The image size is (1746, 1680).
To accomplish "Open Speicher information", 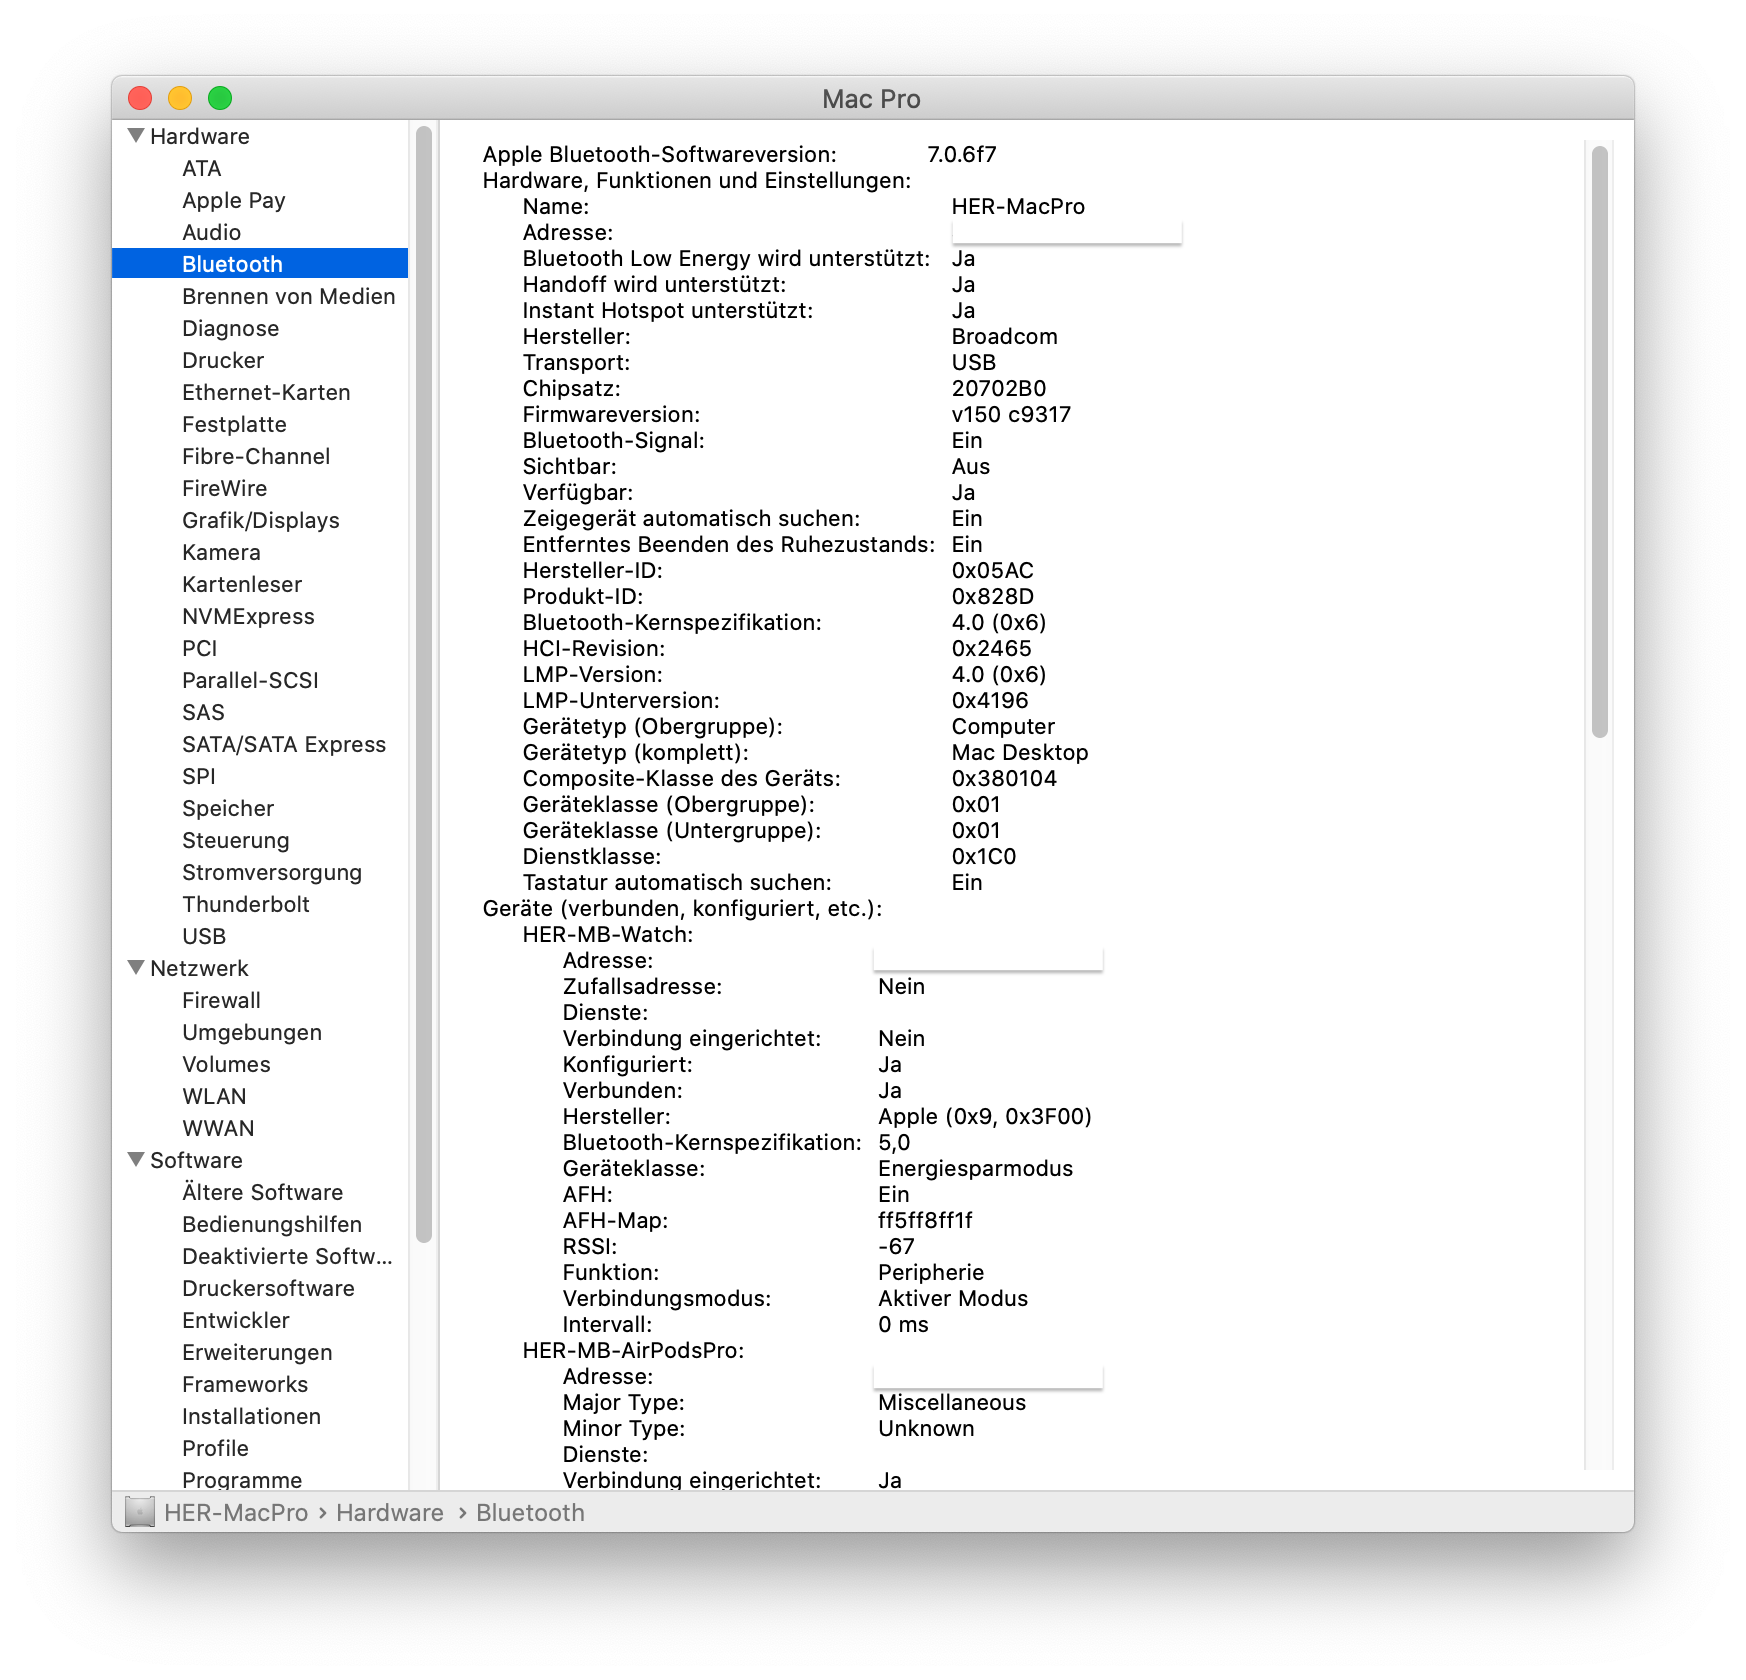I will click(228, 808).
